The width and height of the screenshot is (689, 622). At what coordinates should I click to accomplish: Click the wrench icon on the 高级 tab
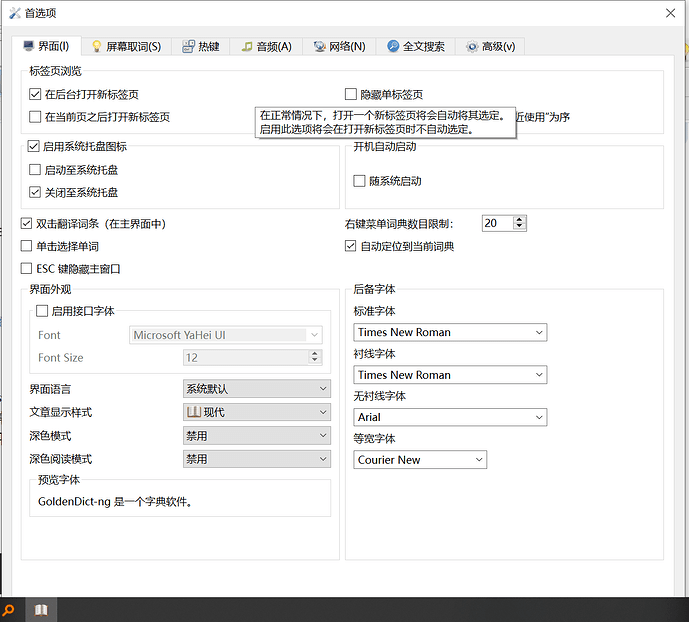[x=470, y=46]
